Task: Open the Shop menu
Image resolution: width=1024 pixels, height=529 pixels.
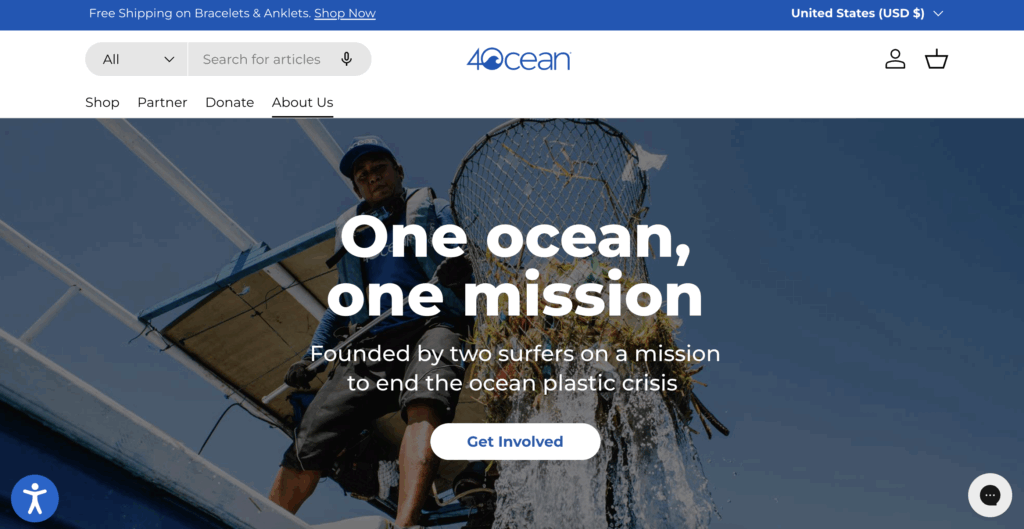Action: pyautogui.click(x=102, y=102)
